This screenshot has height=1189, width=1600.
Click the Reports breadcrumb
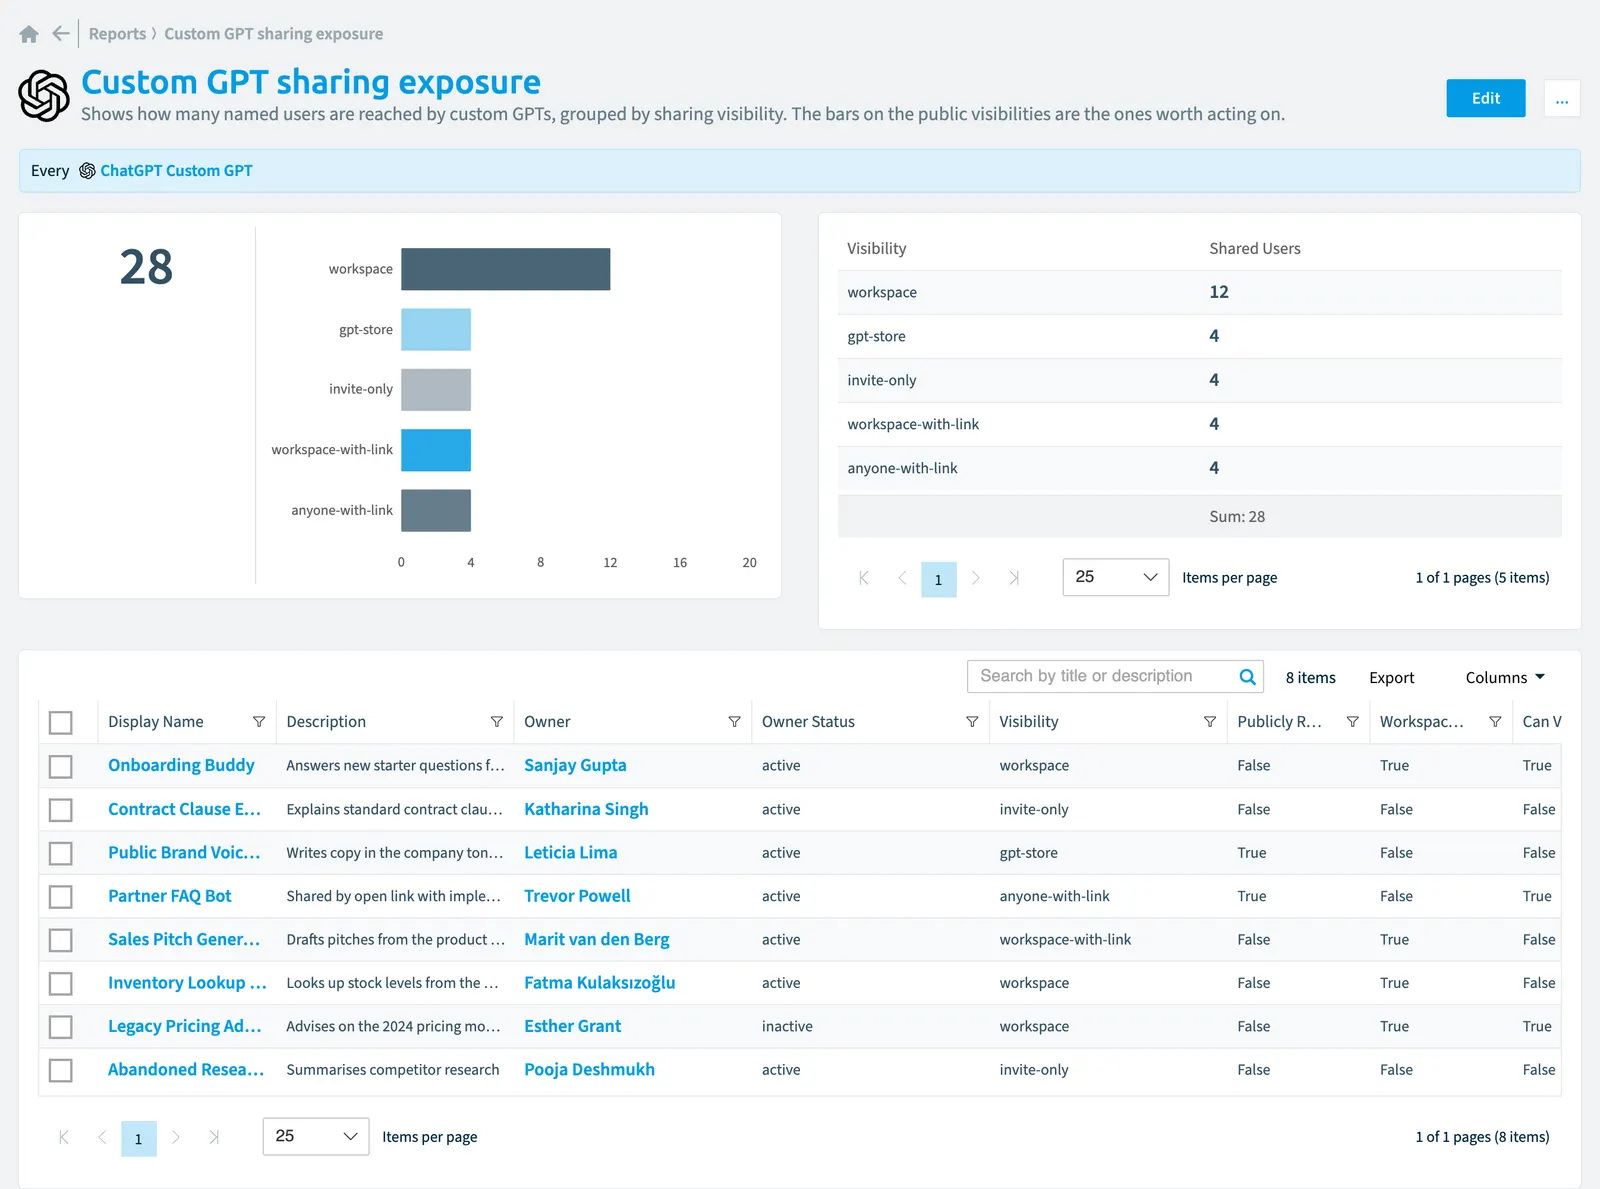tap(117, 34)
